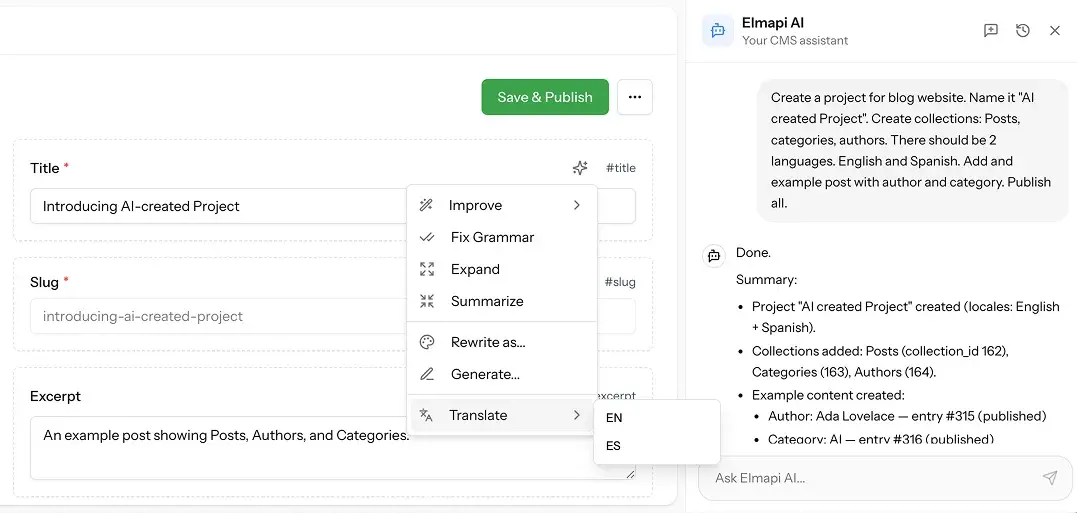The image size is (1077, 513).
Task: Close the Elmapi AI panel
Action: pos(1055,30)
